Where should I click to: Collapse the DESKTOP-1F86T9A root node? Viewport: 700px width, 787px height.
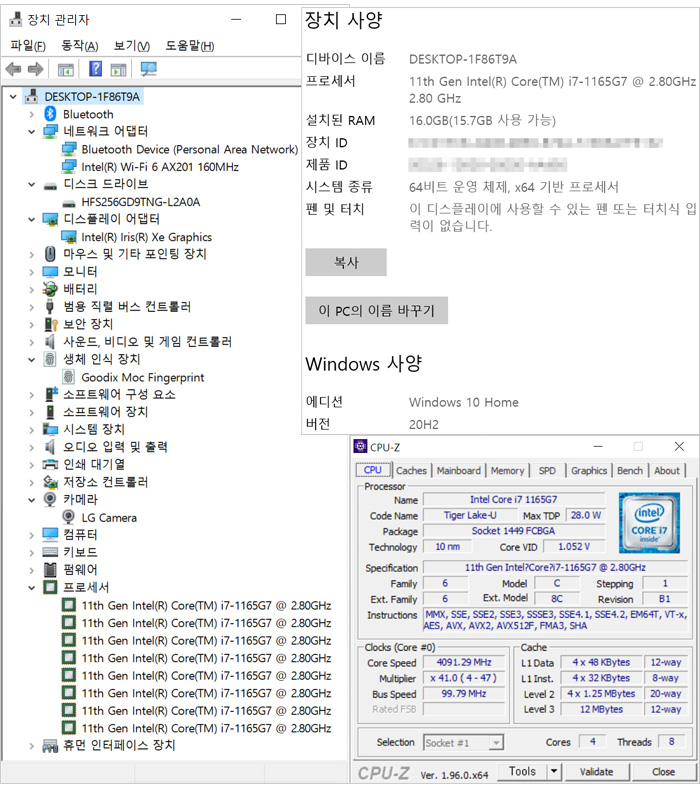point(13,96)
